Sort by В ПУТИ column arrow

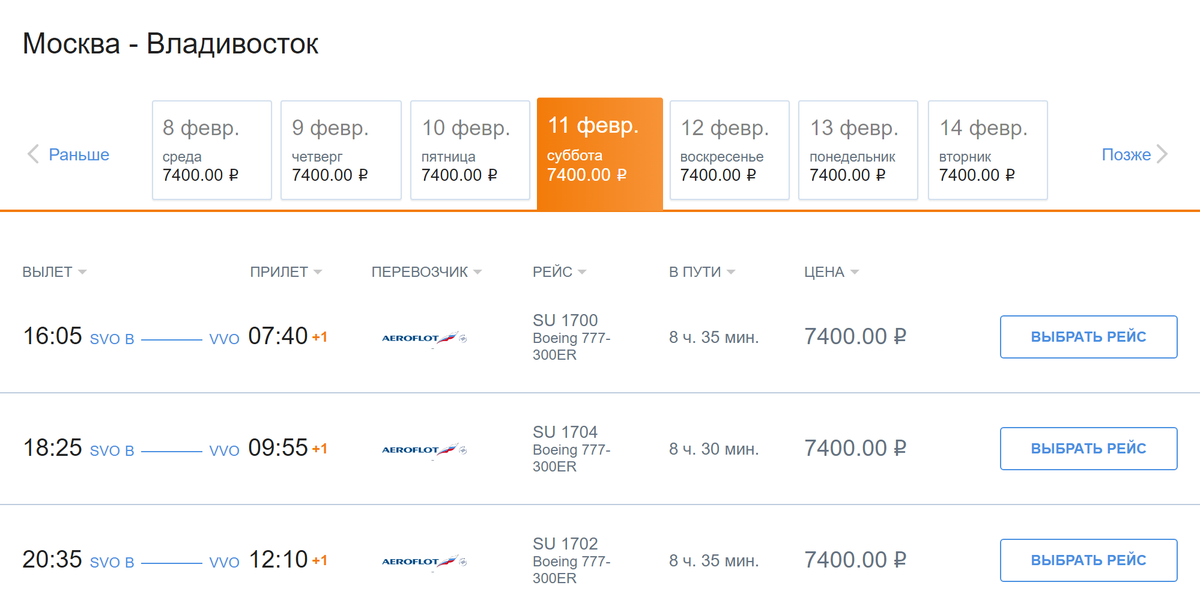tap(731, 272)
